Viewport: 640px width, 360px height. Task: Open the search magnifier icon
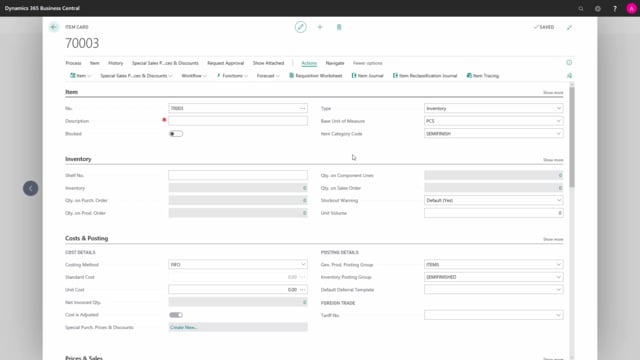pyautogui.click(x=581, y=8)
